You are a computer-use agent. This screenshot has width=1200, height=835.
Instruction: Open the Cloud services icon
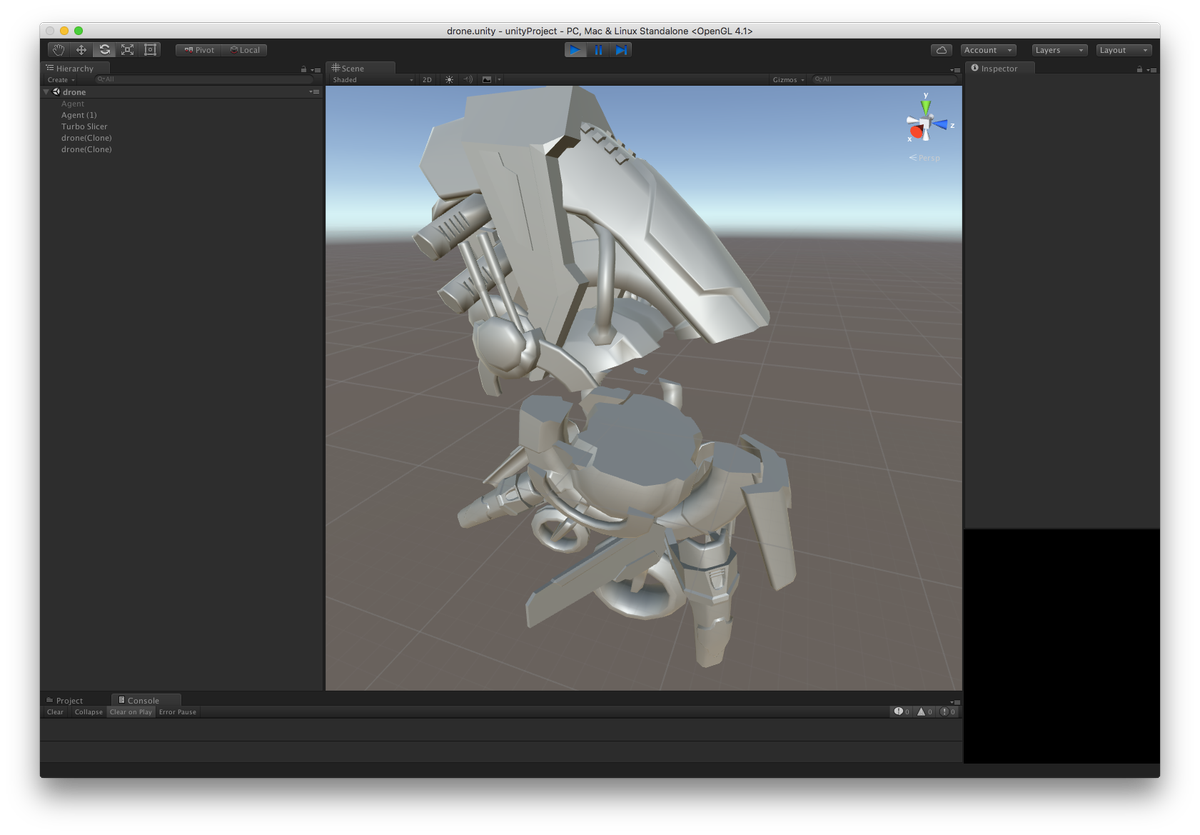click(x=941, y=50)
